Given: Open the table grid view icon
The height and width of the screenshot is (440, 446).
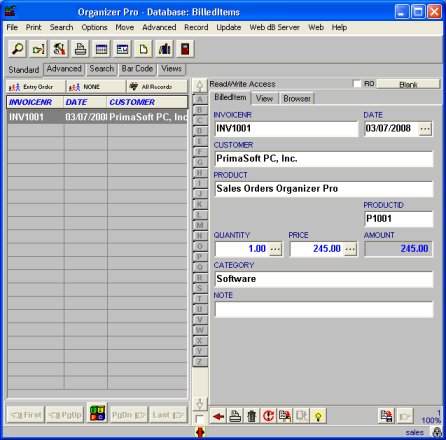Looking at the screenshot, I should (101, 49).
